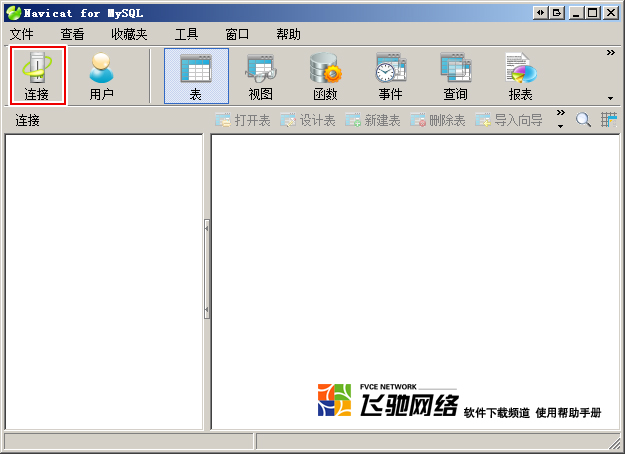Open the 收藏夹 (Favorites) menu
The image size is (625, 454).
[129, 34]
